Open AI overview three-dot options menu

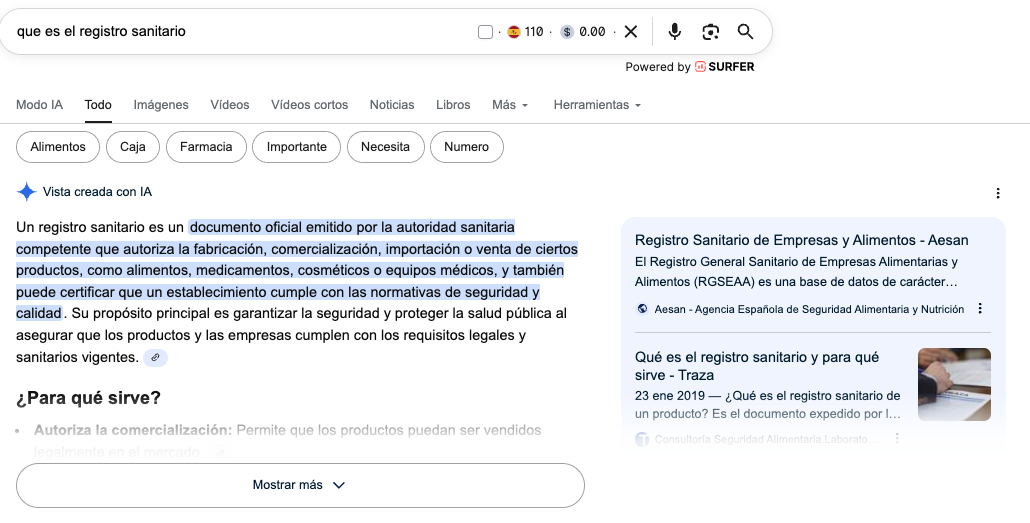997,193
